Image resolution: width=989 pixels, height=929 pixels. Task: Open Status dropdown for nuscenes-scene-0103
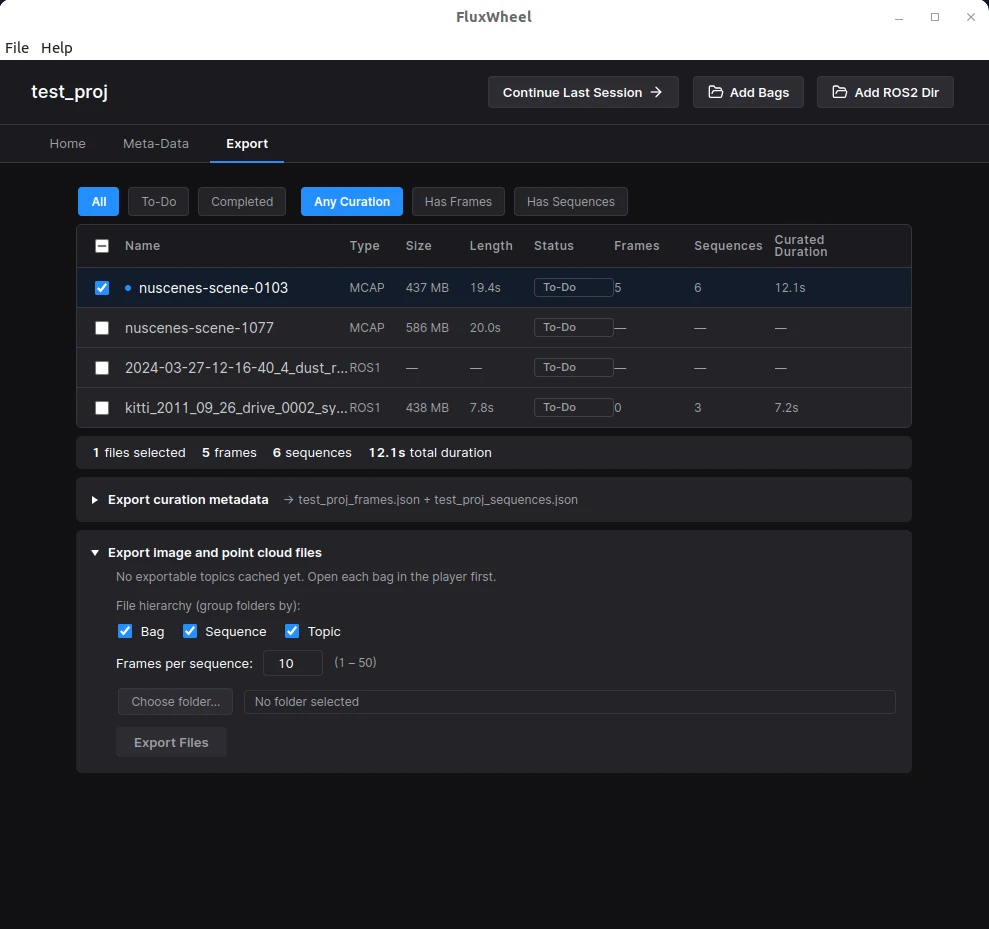tap(573, 288)
